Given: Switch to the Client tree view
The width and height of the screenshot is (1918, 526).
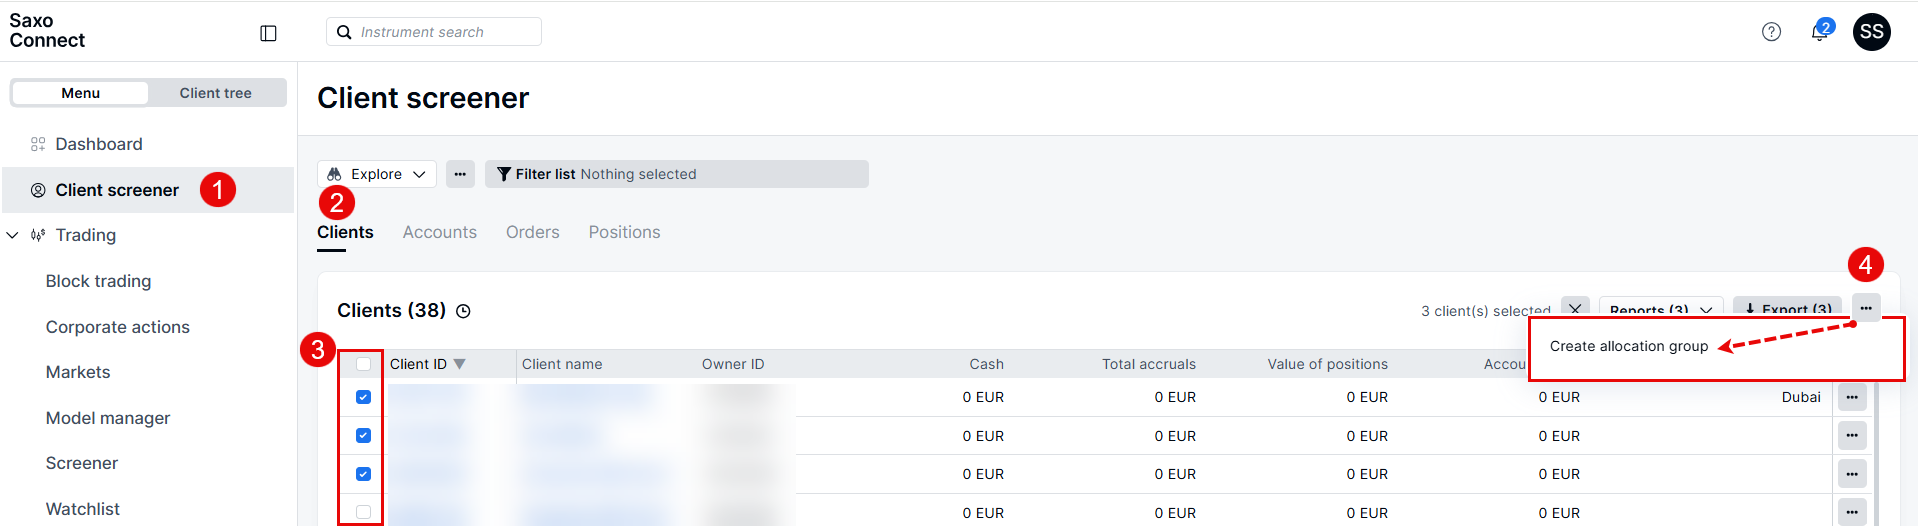Looking at the screenshot, I should click(x=215, y=93).
